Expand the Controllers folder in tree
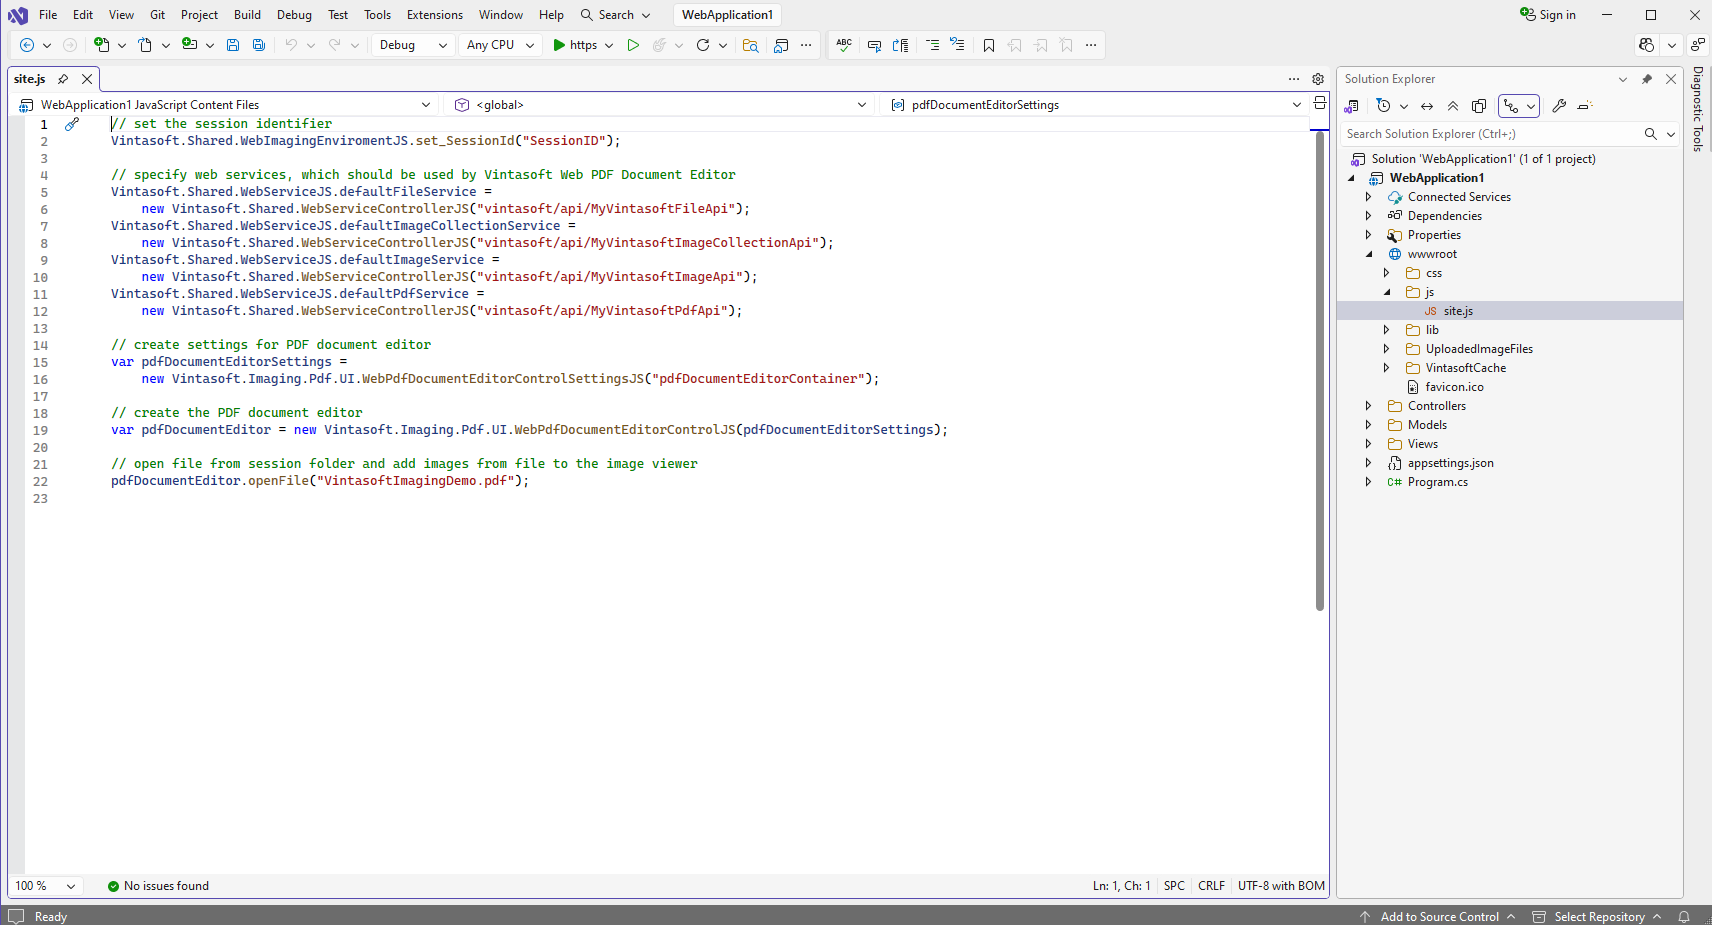The width and height of the screenshot is (1712, 925). pyautogui.click(x=1369, y=406)
